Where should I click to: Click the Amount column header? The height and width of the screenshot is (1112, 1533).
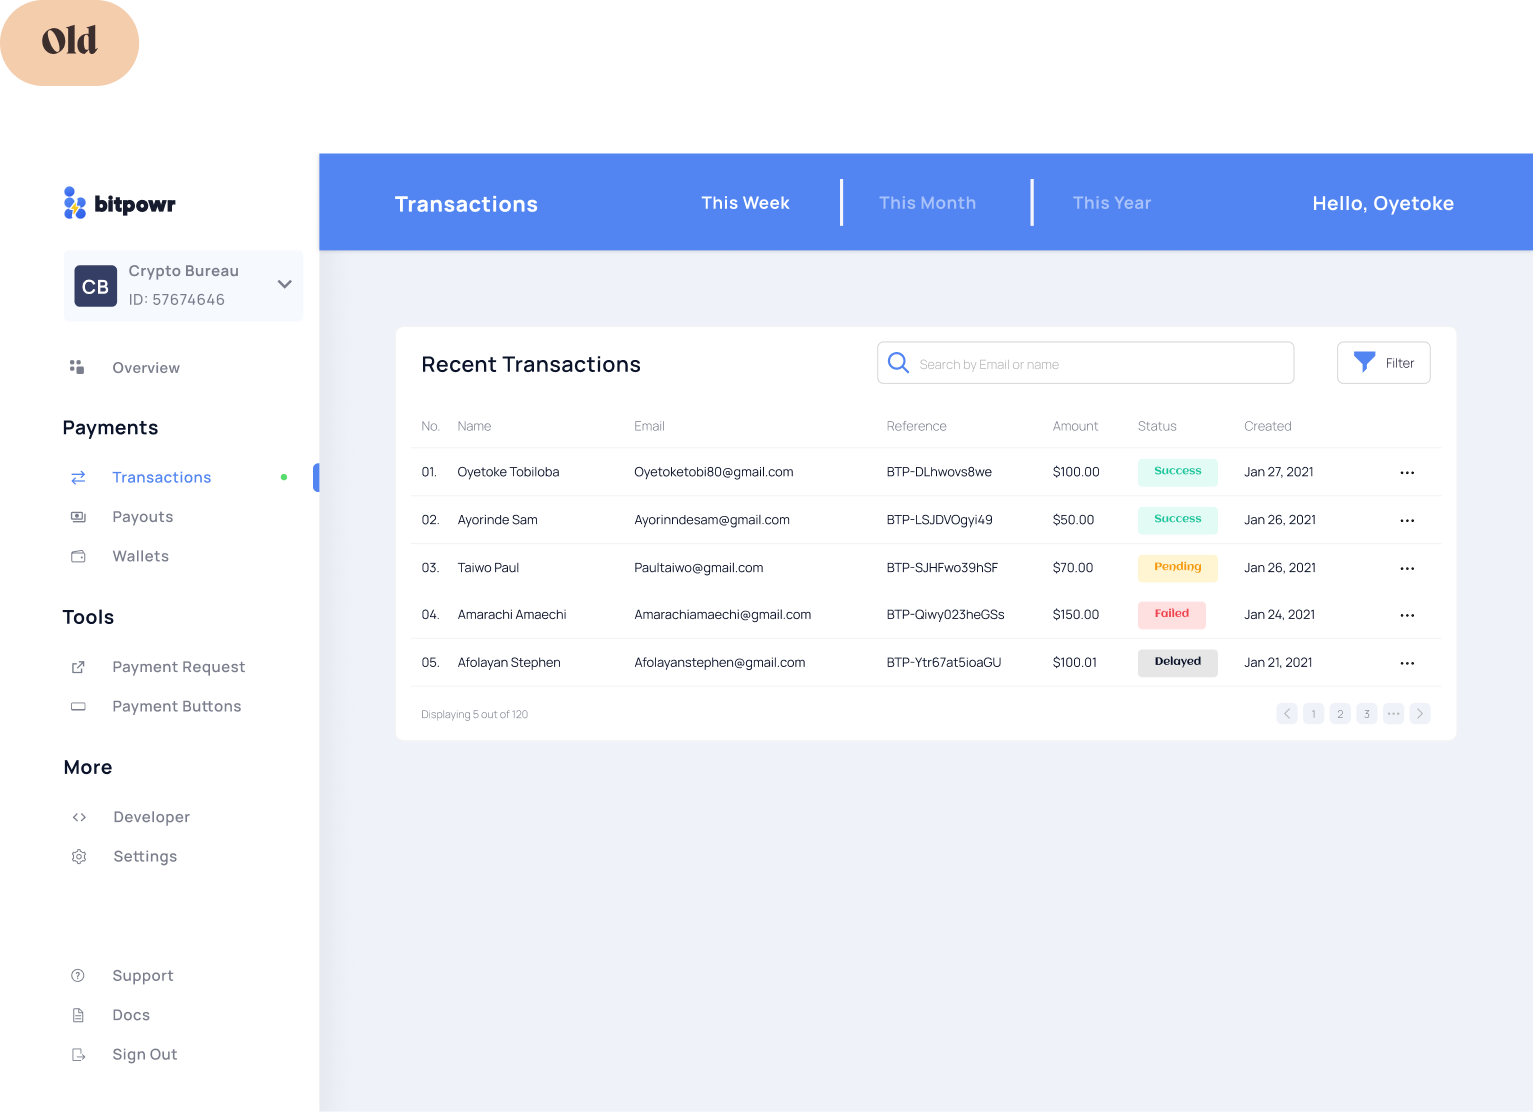point(1075,426)
